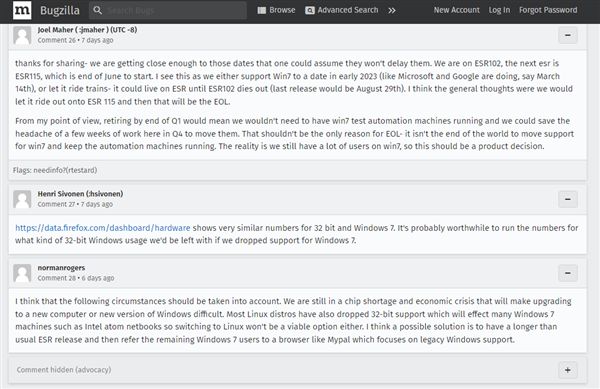Collapse comment 26 by Joel Maher
Viewport: 600px width, 389px height.
tap(568, 35)
